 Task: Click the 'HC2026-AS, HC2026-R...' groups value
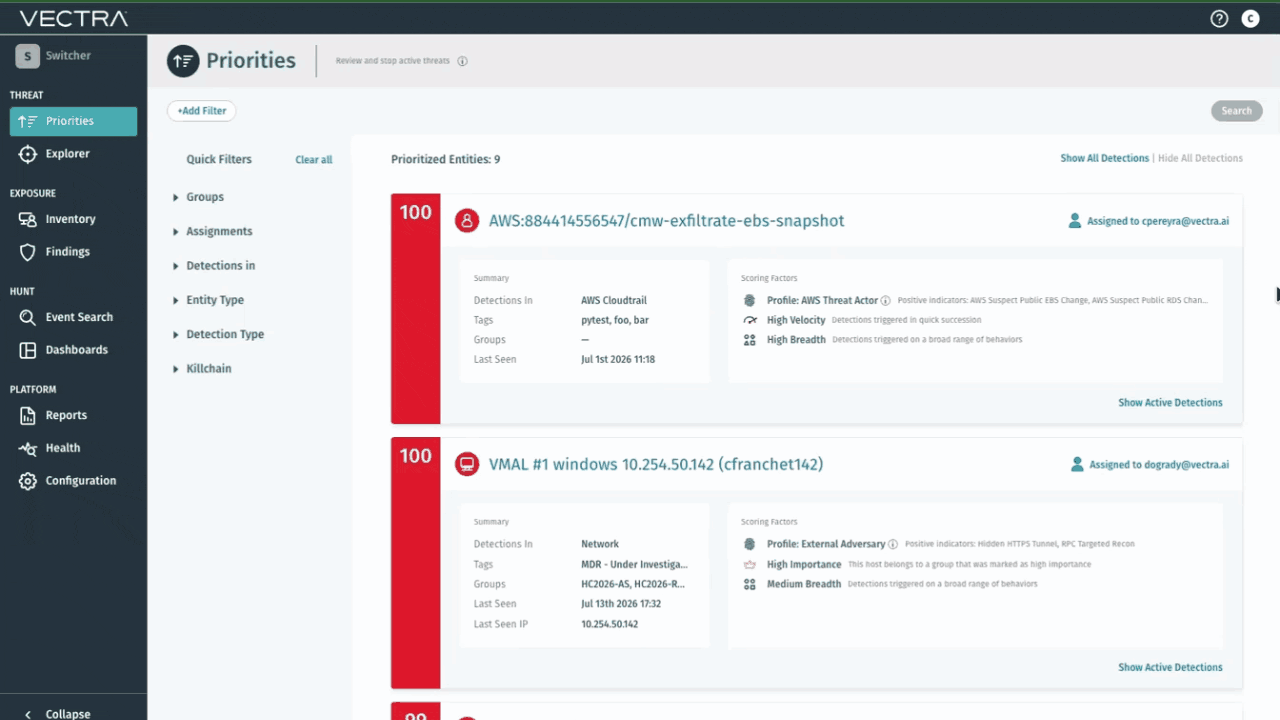(633, 584)
